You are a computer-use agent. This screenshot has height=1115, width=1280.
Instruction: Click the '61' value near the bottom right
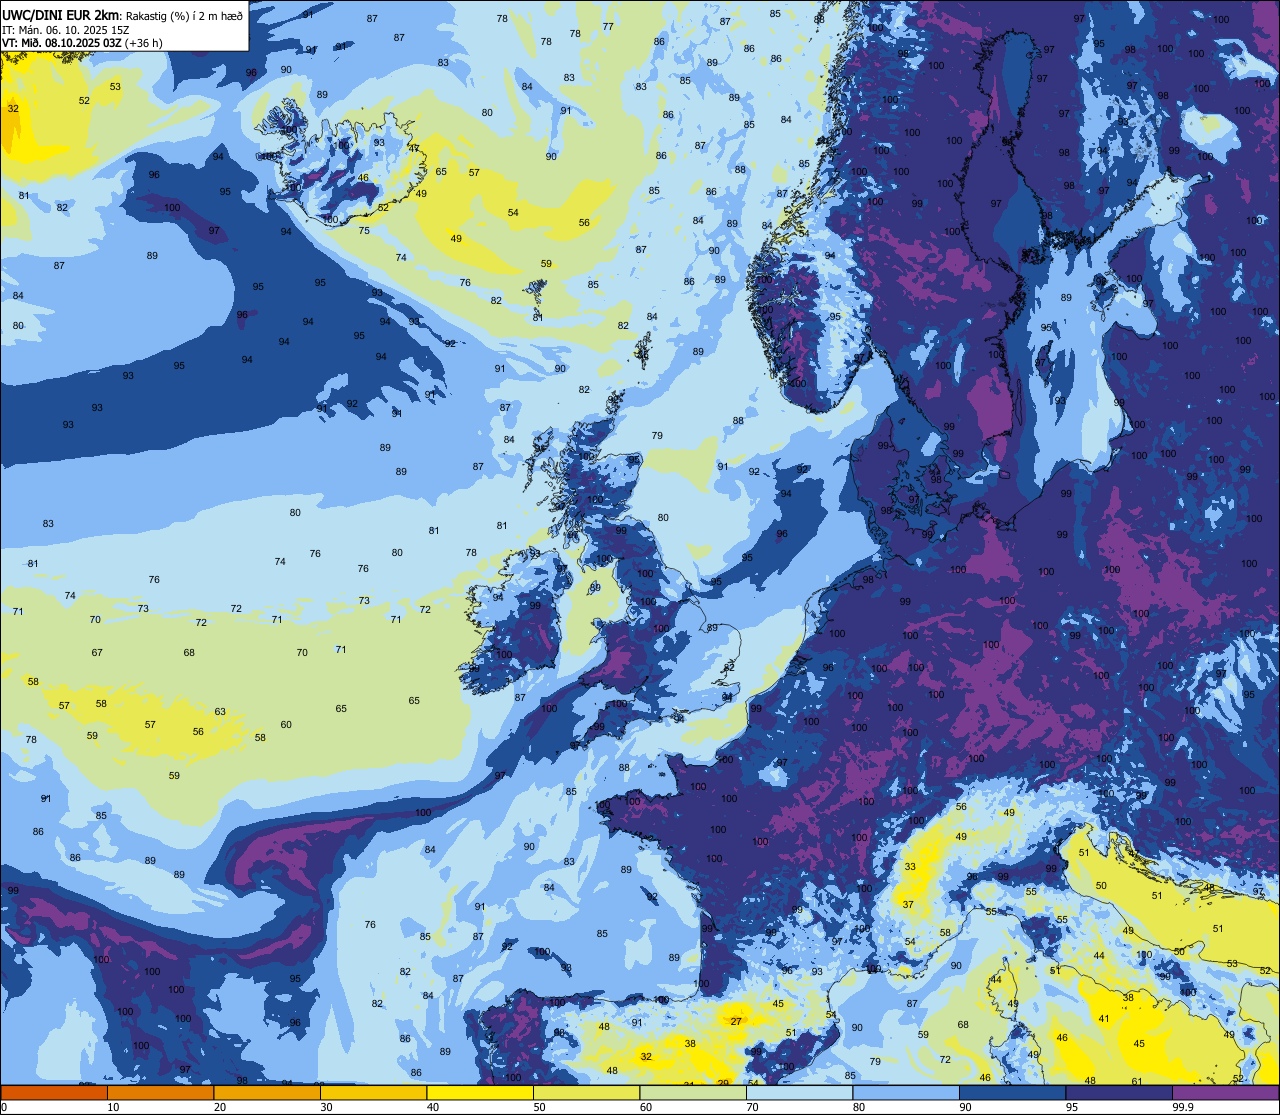click(x=1137, y=1081)
